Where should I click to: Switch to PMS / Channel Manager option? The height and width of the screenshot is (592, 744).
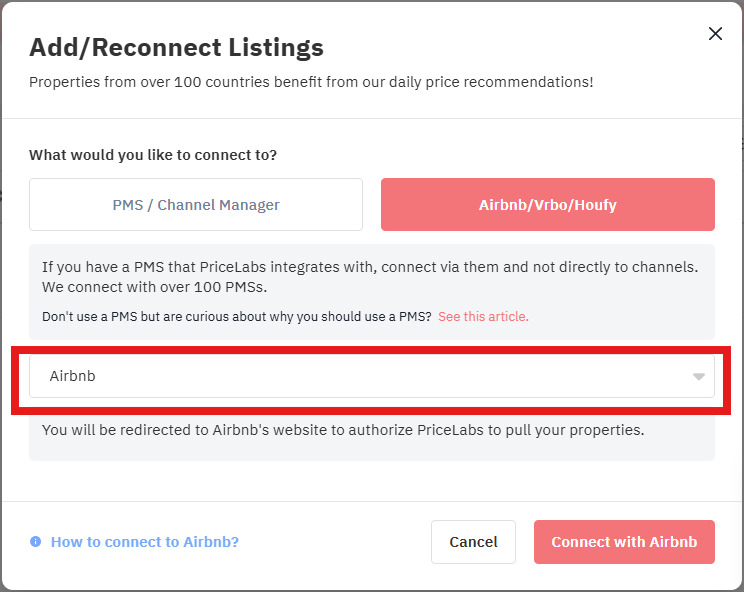point(196,204)
